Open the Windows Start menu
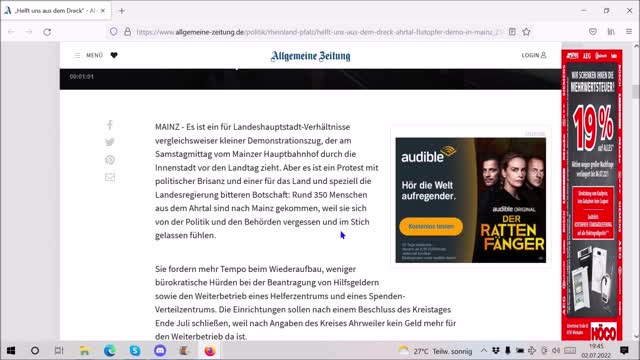 [x=11, y=351]
